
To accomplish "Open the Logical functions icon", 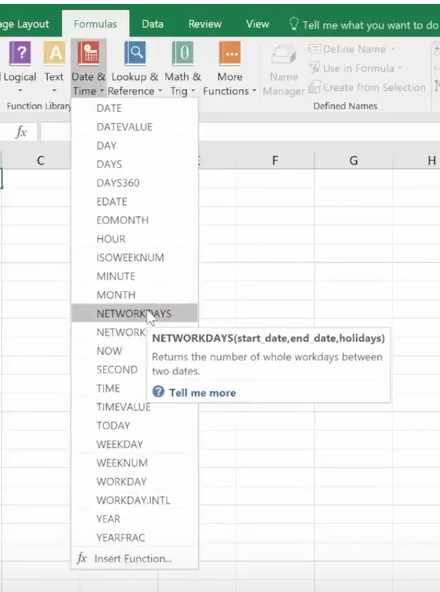I will point(20,54).
